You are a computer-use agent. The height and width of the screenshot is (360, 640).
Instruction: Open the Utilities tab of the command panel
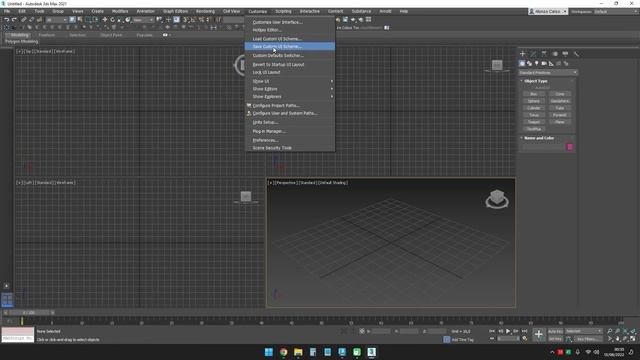pyautogui.click(x=576, y=53)
